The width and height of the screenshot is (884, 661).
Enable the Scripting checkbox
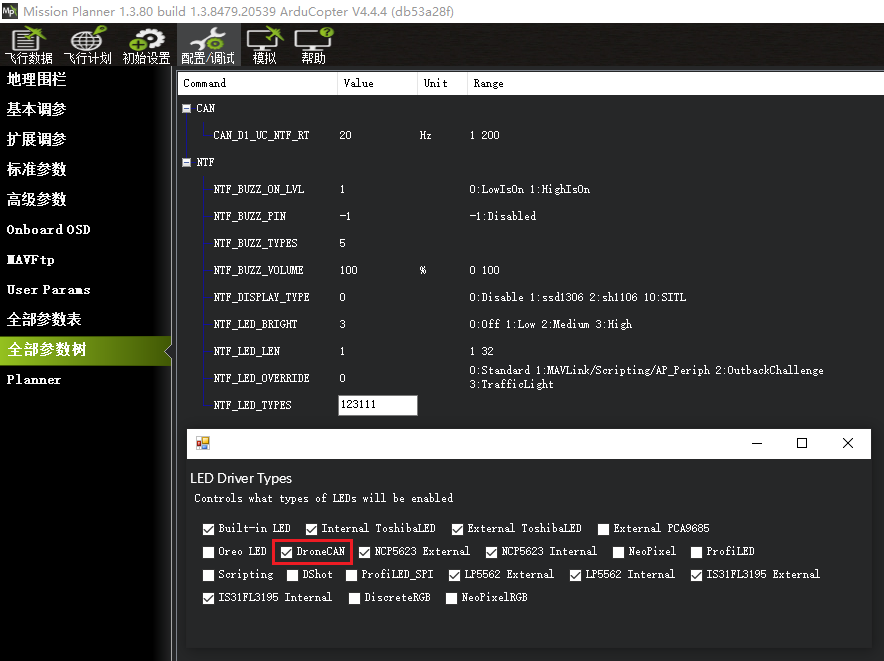(209, 575)
